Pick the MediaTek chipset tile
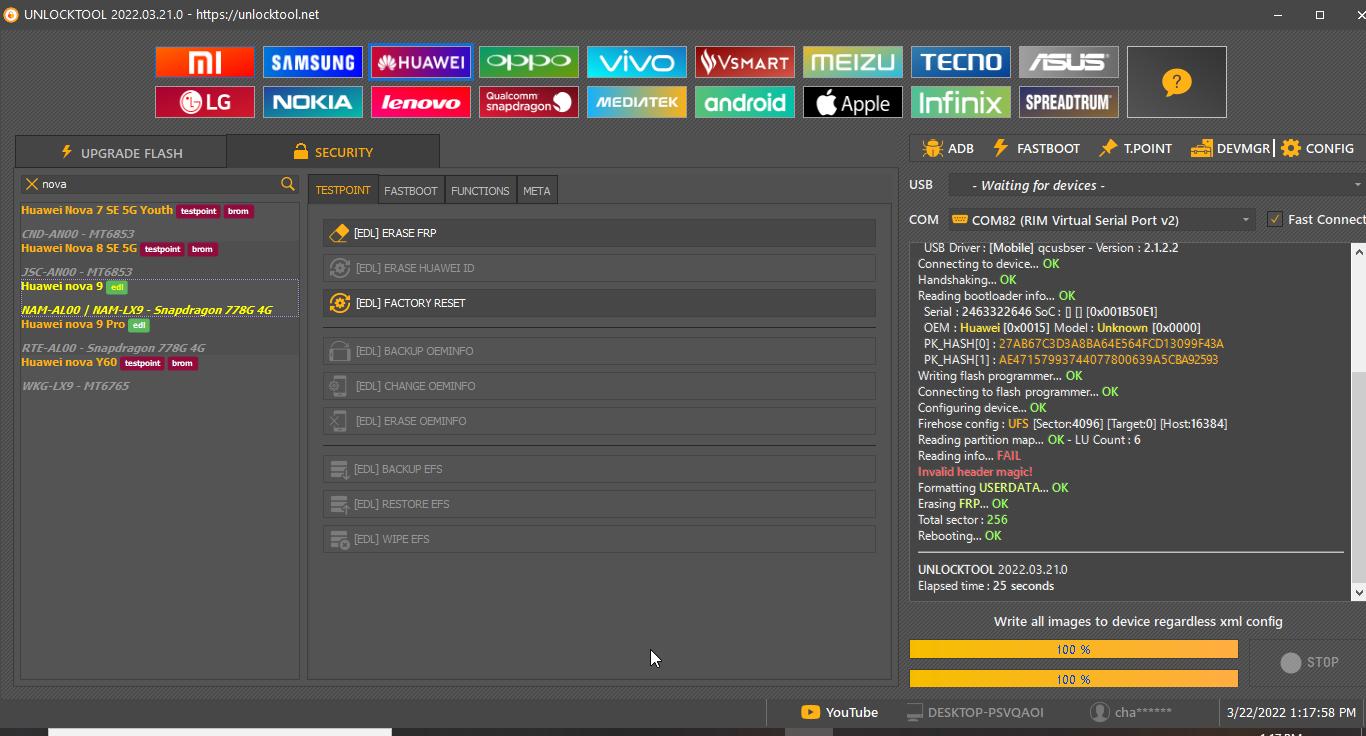The width and height of the screenshot is (1366, 736). pyautogui.click(x=637, y=102)
